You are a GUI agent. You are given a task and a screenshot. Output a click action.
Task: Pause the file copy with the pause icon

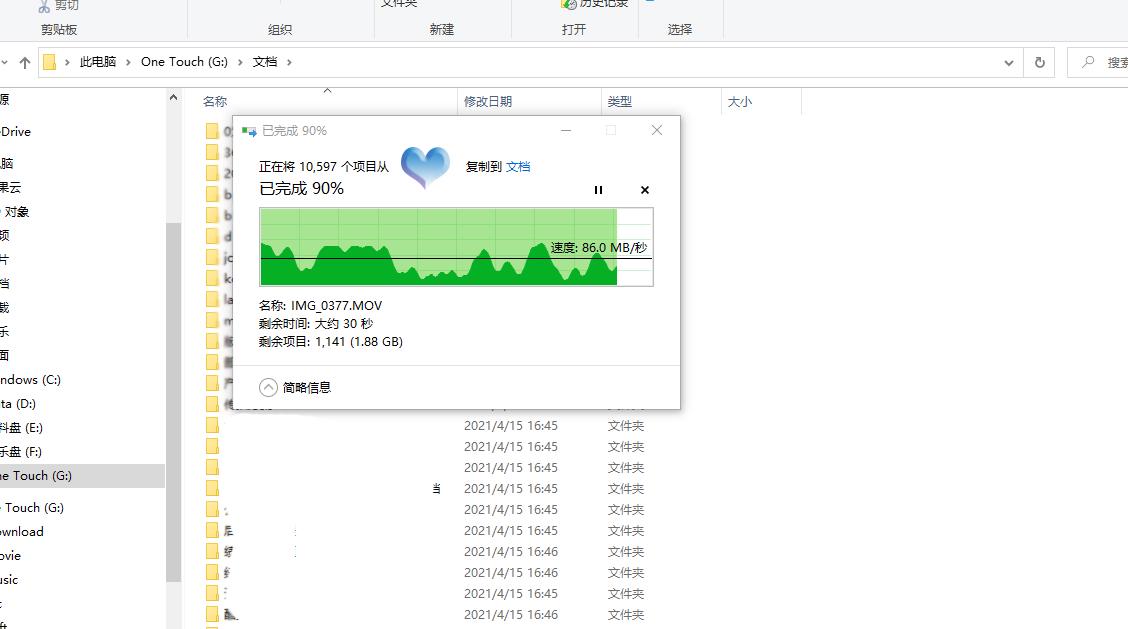coord(598,189)
